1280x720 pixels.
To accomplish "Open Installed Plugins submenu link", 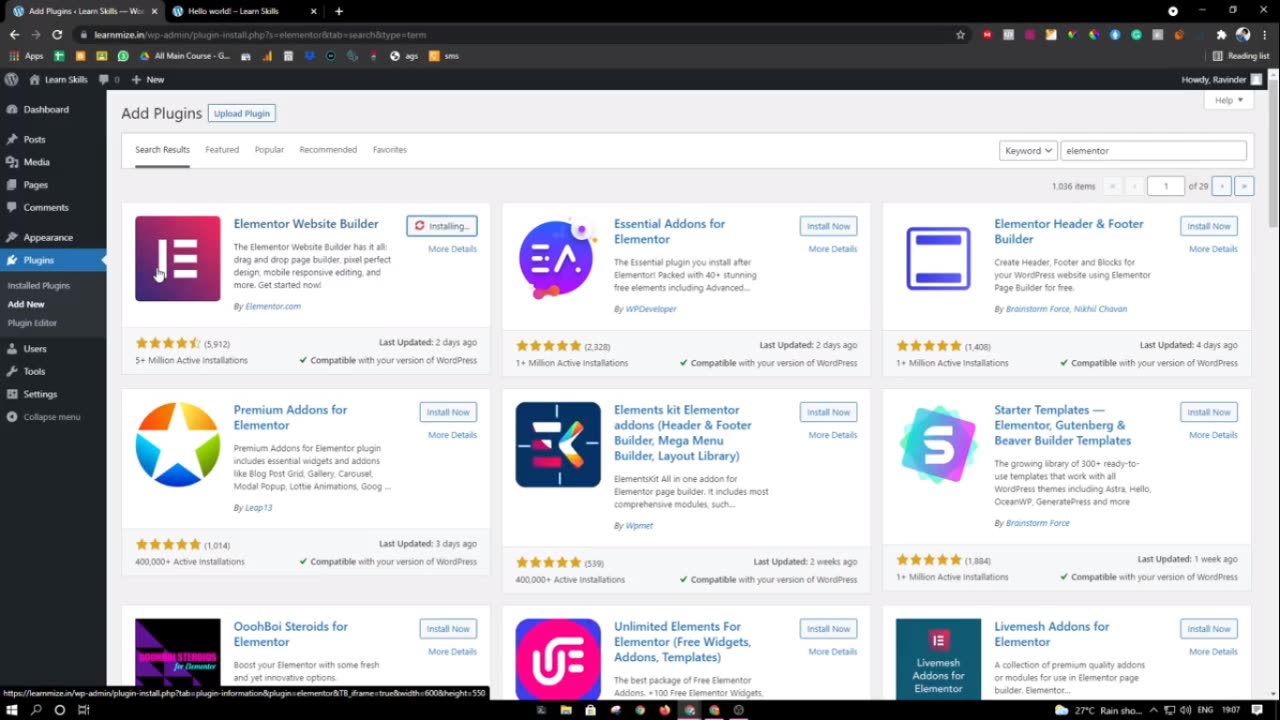I will tap(39, 286).
